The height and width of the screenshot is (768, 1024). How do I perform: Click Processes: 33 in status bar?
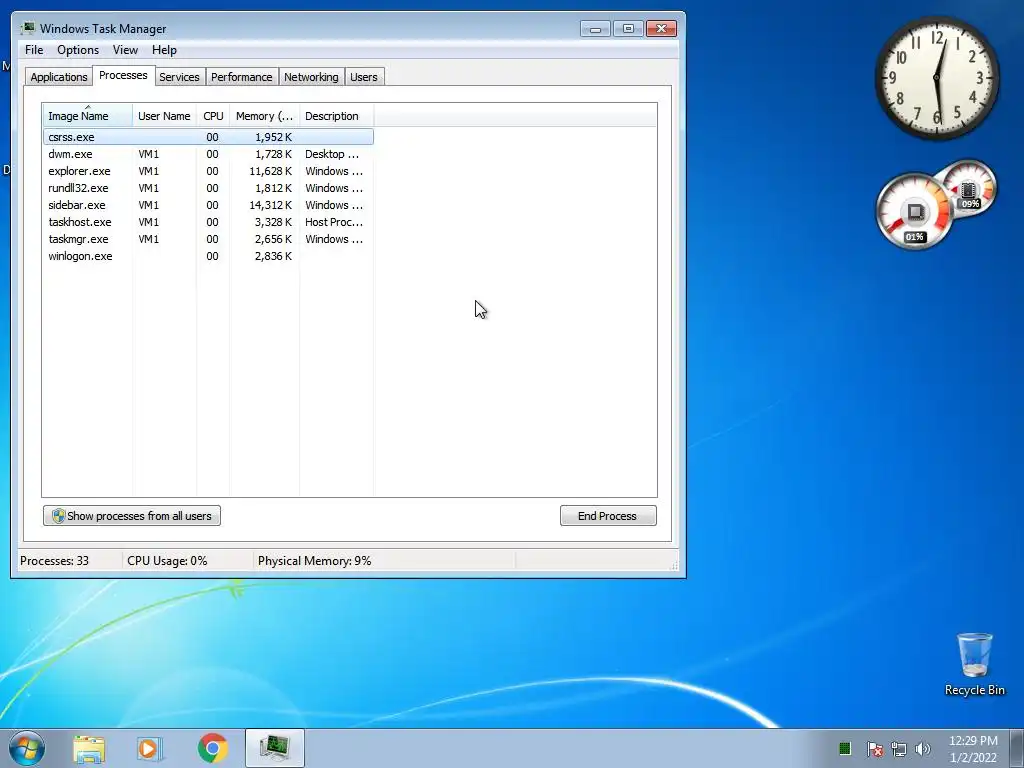point(54,561)
